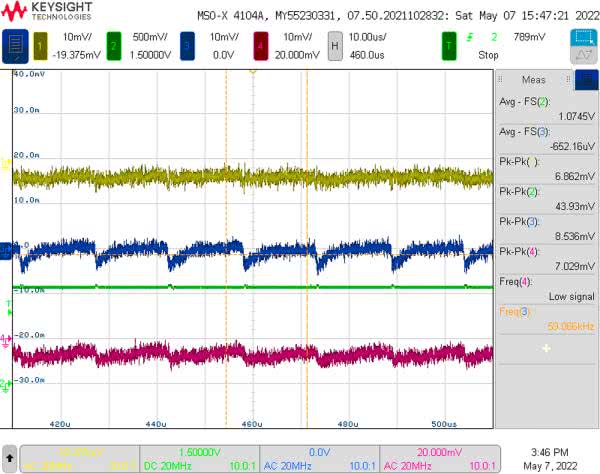Click the 789mV trigger level value
Image resolution: width=600 pixels, height=474 pixels.
[x=529, y=37]
